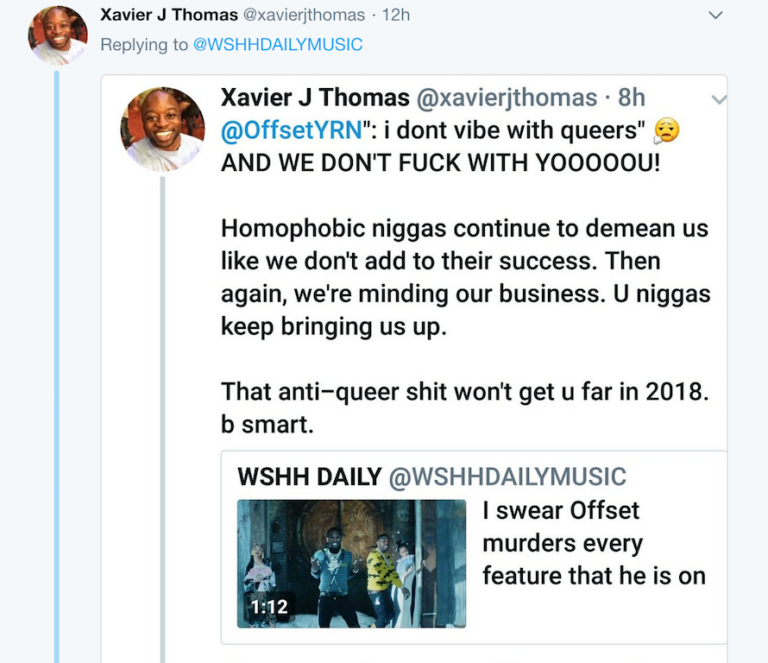The width and height of the screenshot is (768, 663).
Task: Click the @WSHHDAILYMUSIC handle in the quoted tweet
Action: (x=507, y=476)
